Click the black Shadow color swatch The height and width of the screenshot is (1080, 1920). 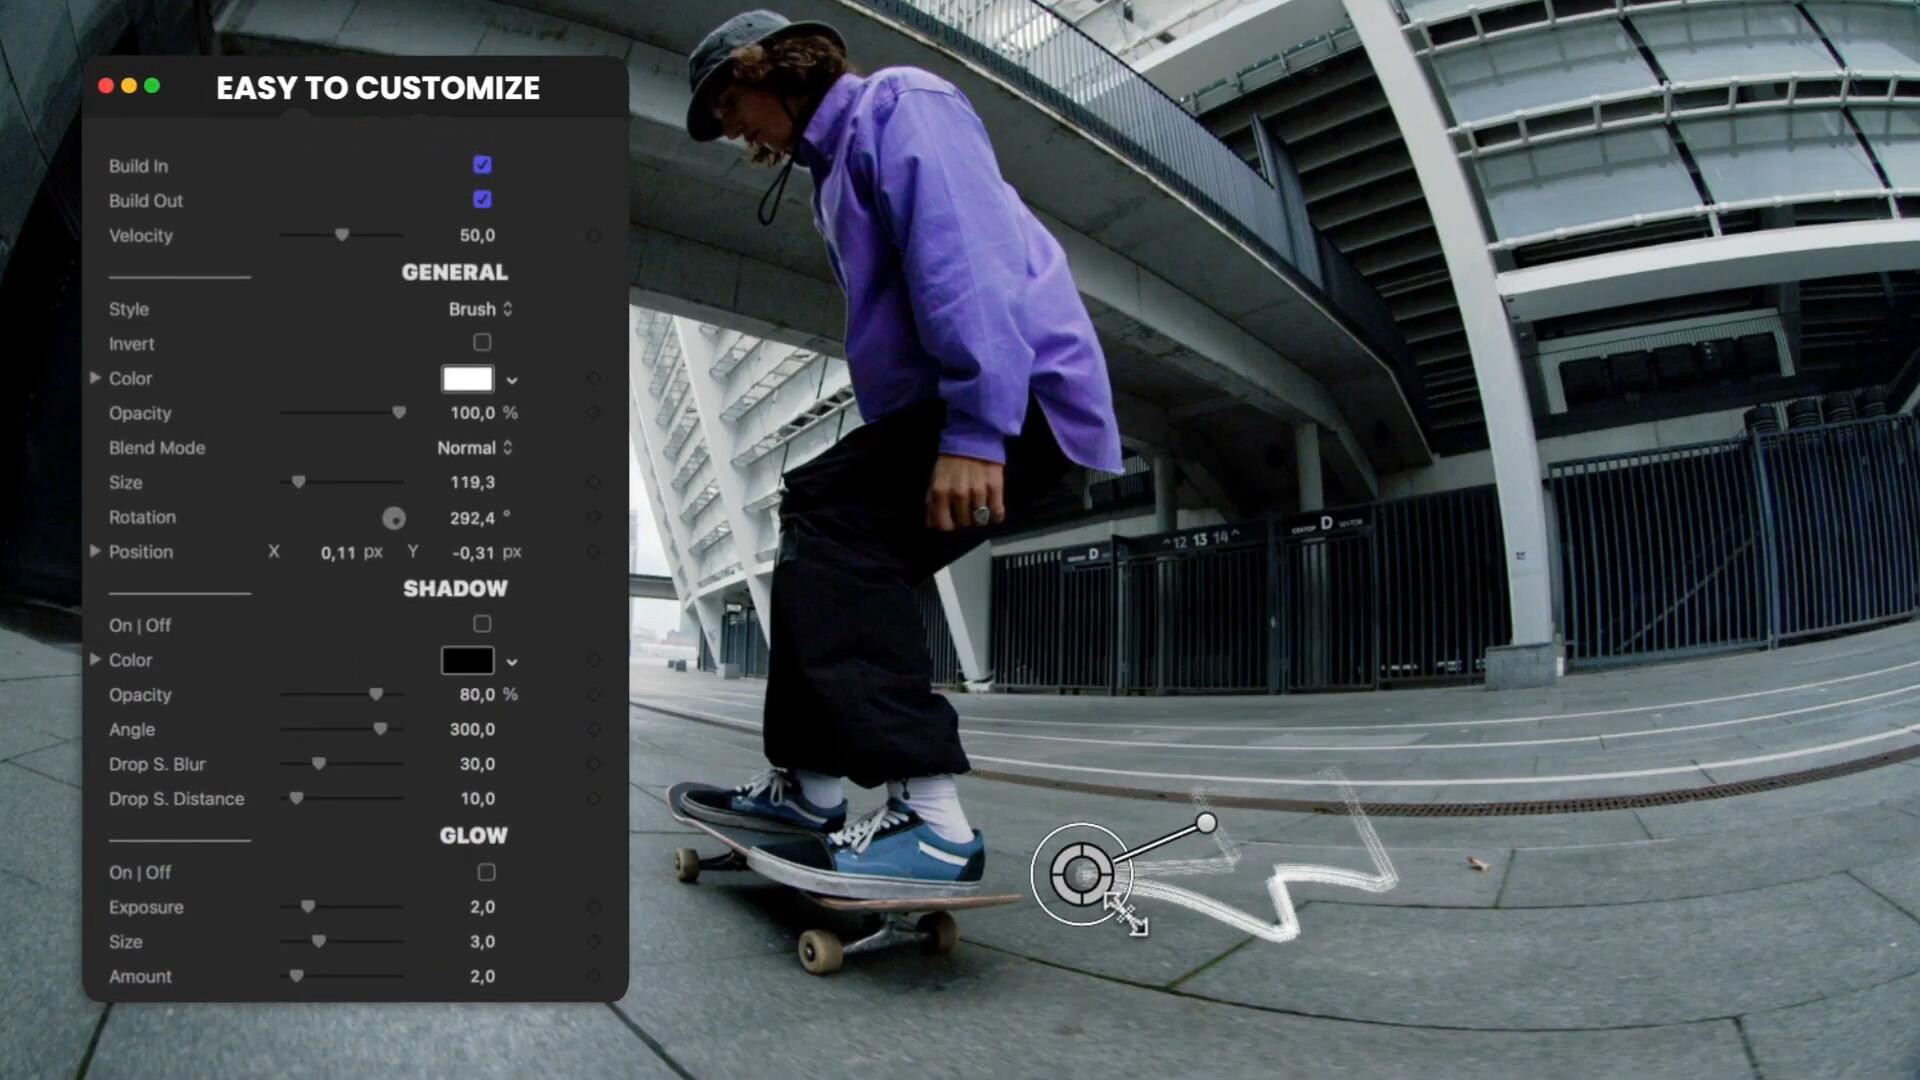[467, 661]
